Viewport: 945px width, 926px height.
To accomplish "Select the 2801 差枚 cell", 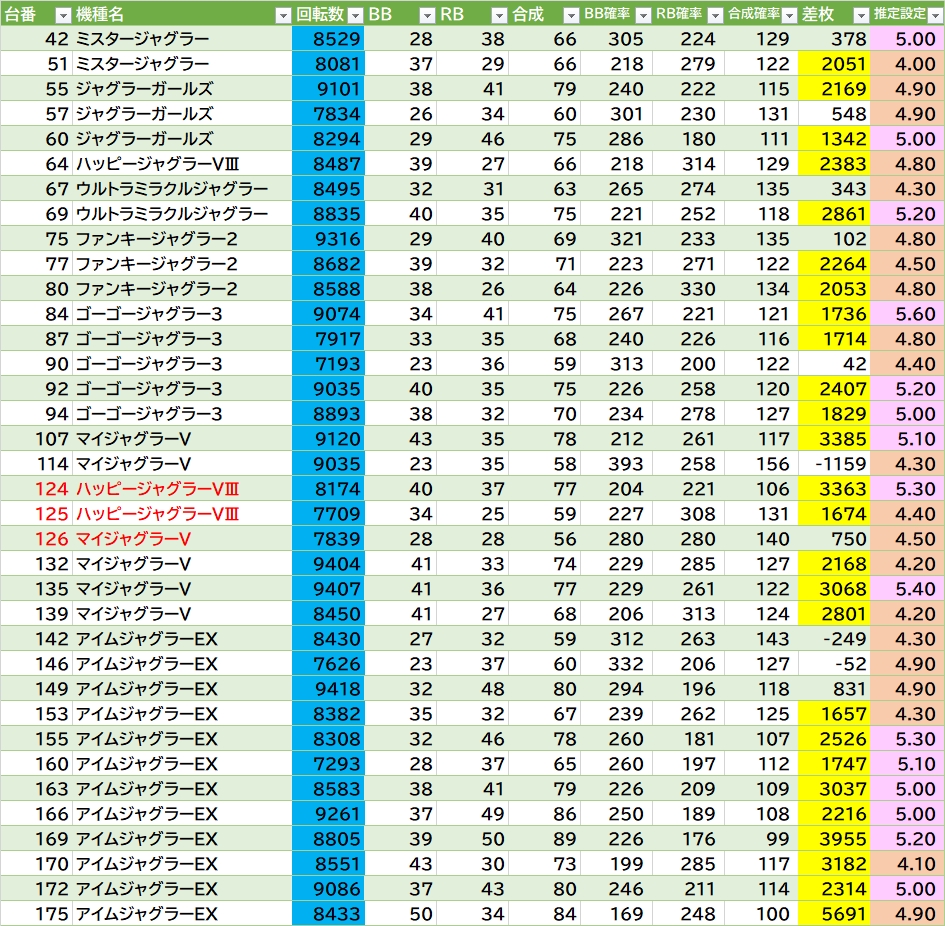I will pyautogui.click(x=834, y=614).
